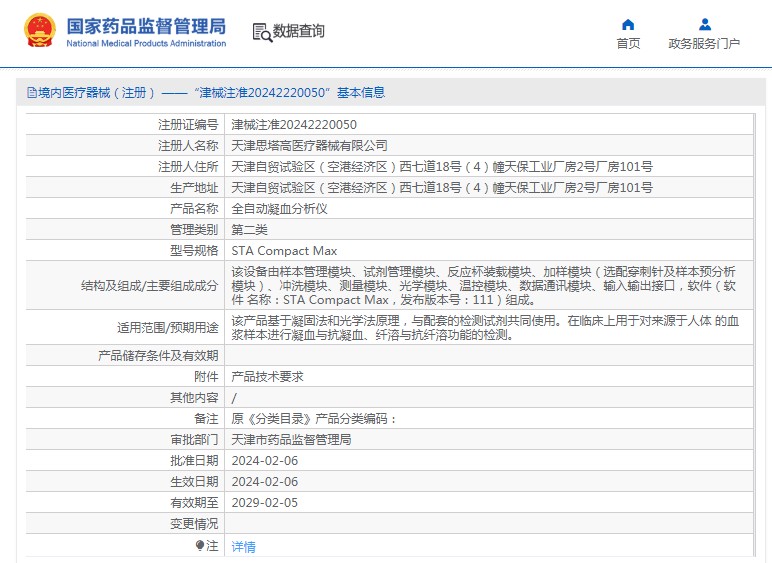Screen dimensions: 772x563
Task: Click the 国家药品监督管理局 title text
Action: point(146,26)
